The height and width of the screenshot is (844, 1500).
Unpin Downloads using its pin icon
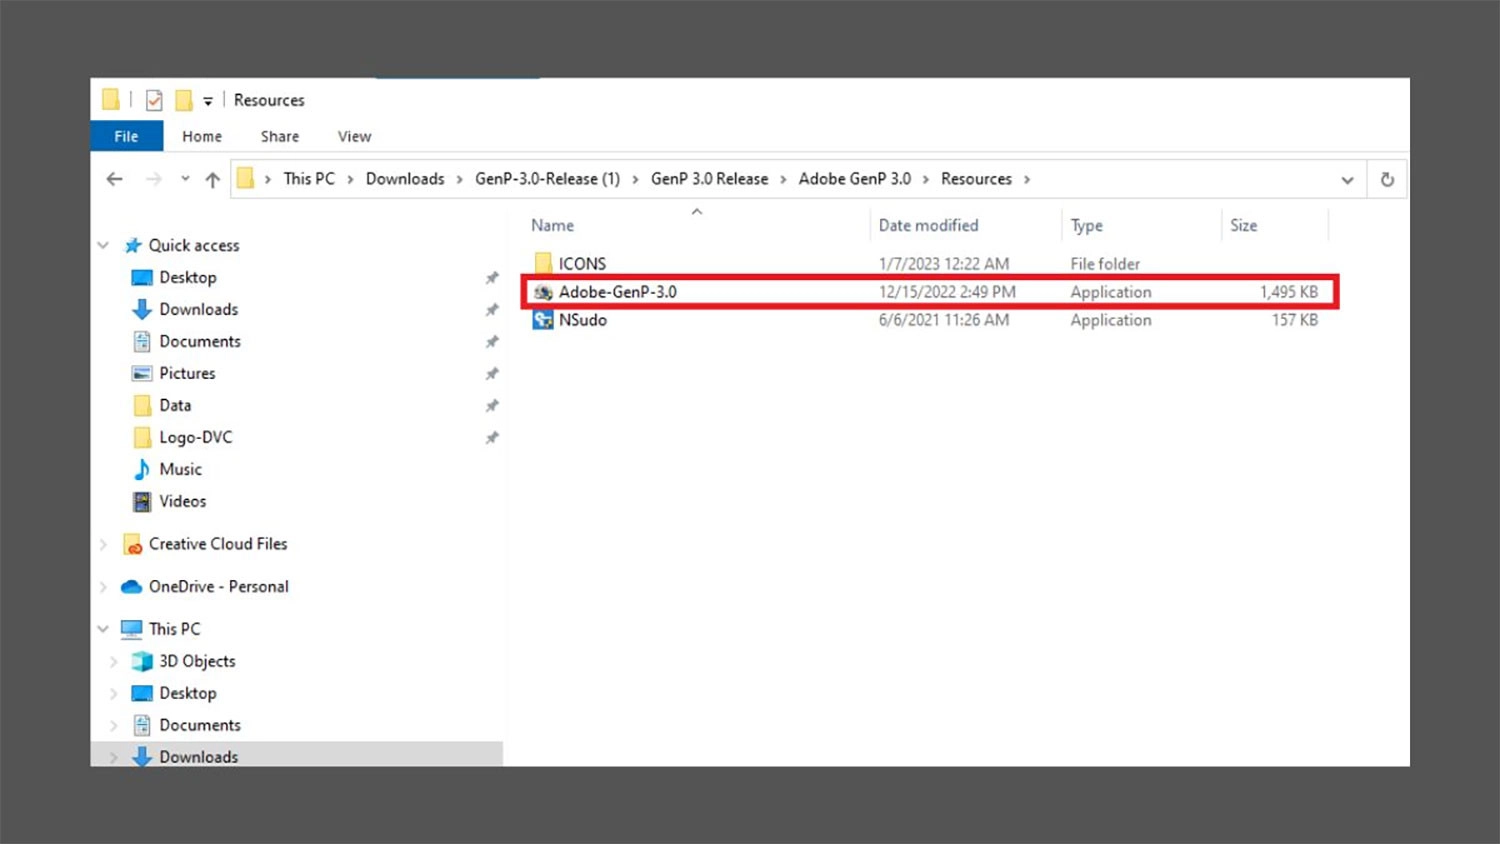click(x=492, y=310)
